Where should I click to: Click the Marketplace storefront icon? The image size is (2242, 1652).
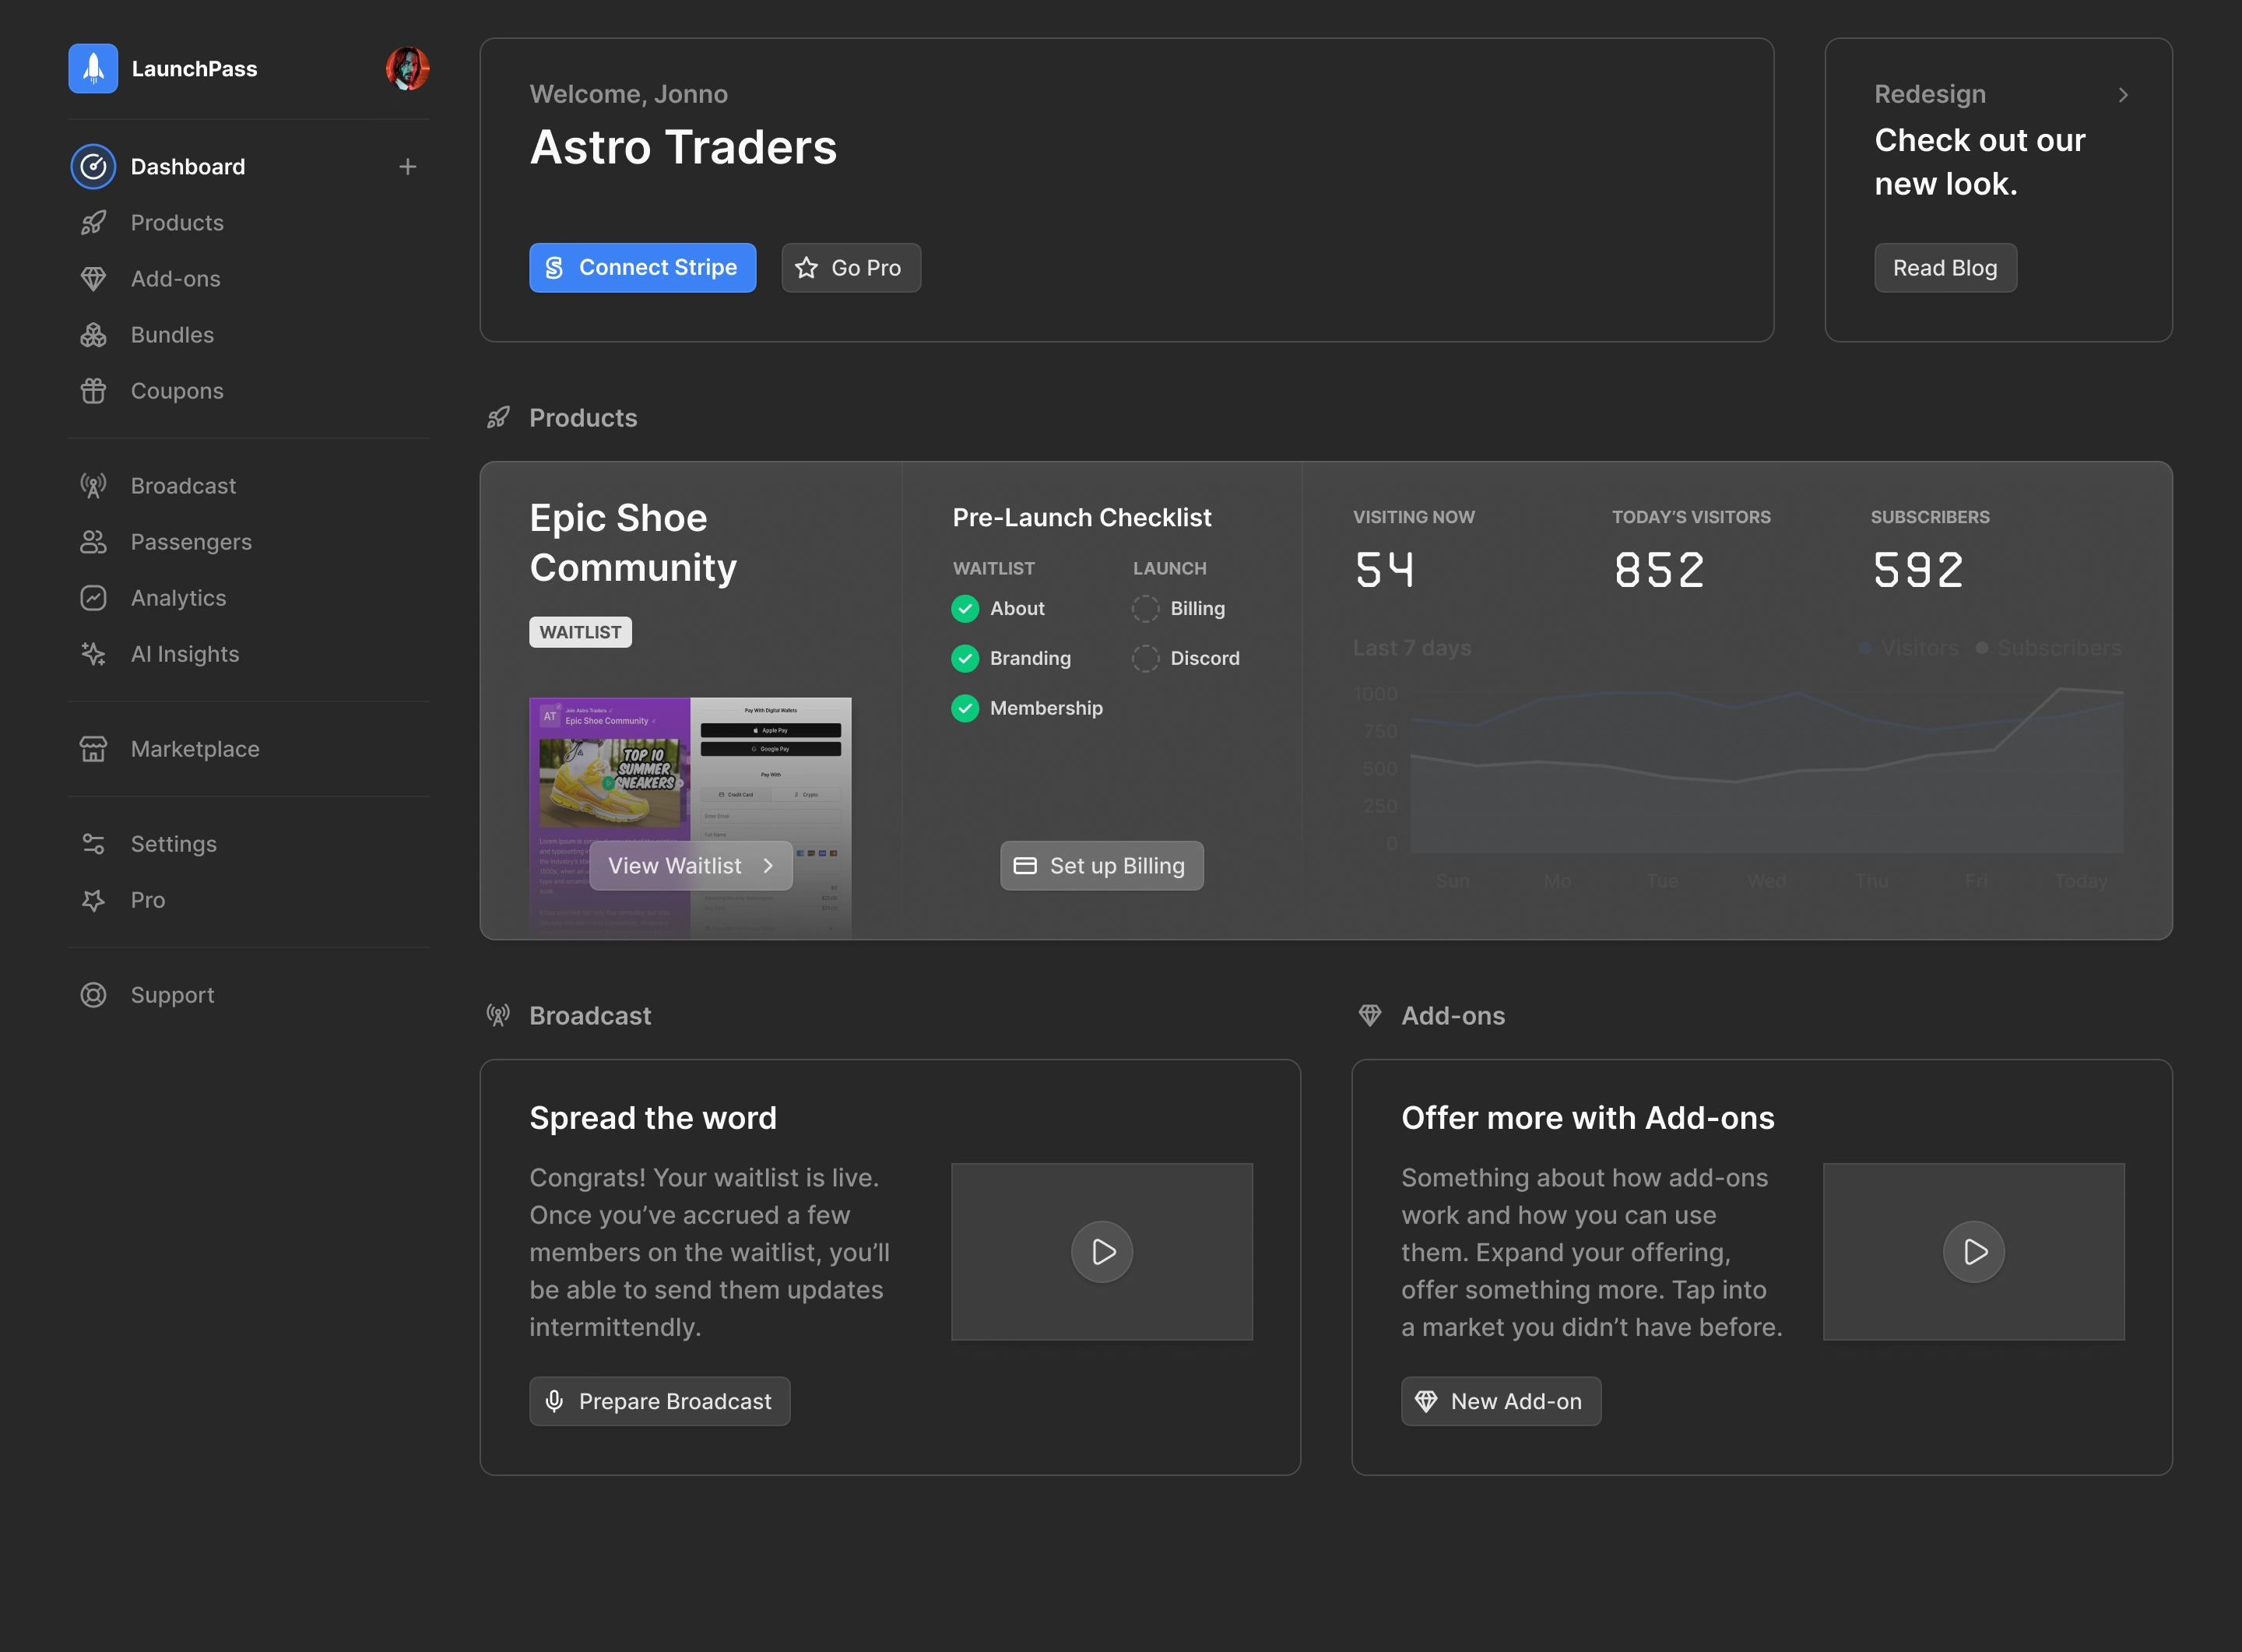(x=93, y=748)
